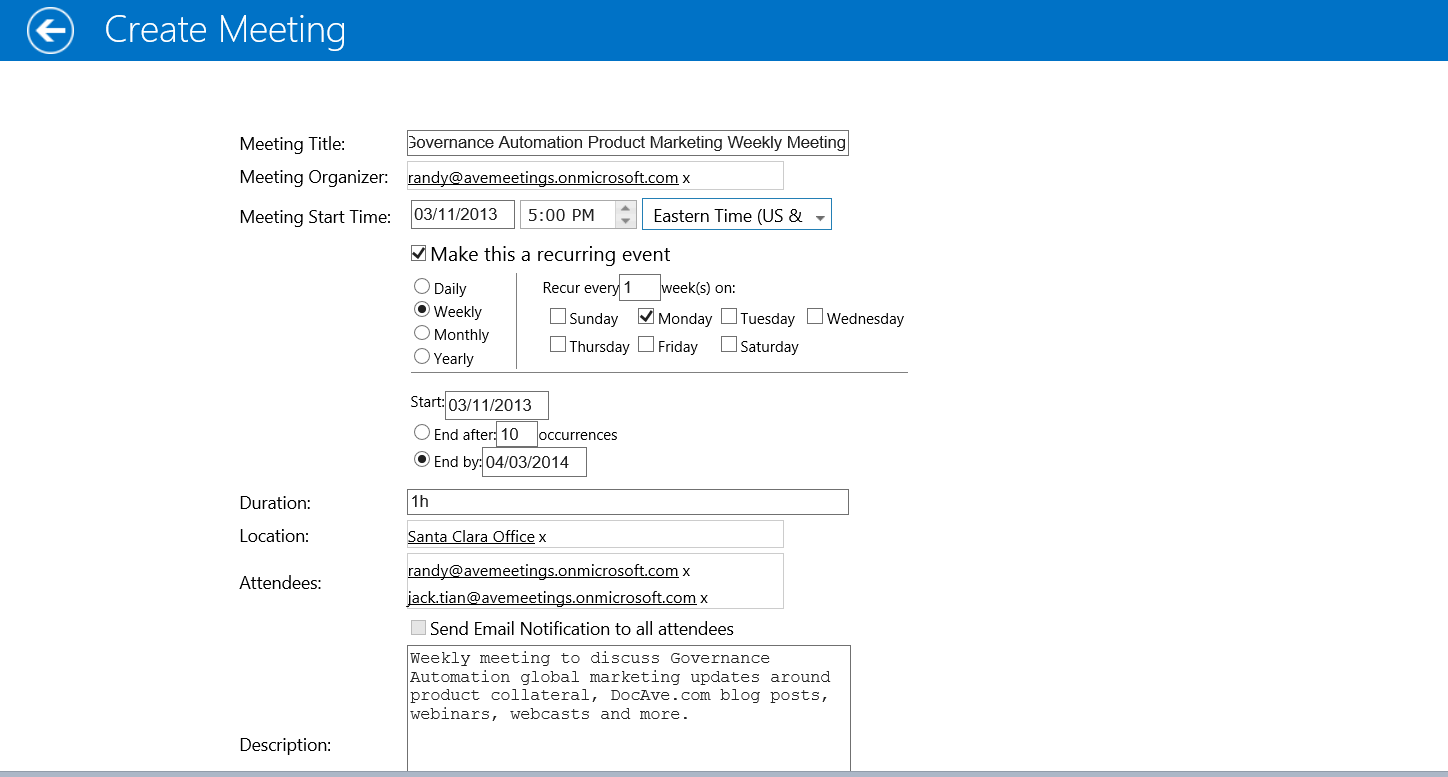Open attendee randy@avemeetings.onmicrosoft.com link
This screenshot has height=777, width=1448.
click(543, 571)
